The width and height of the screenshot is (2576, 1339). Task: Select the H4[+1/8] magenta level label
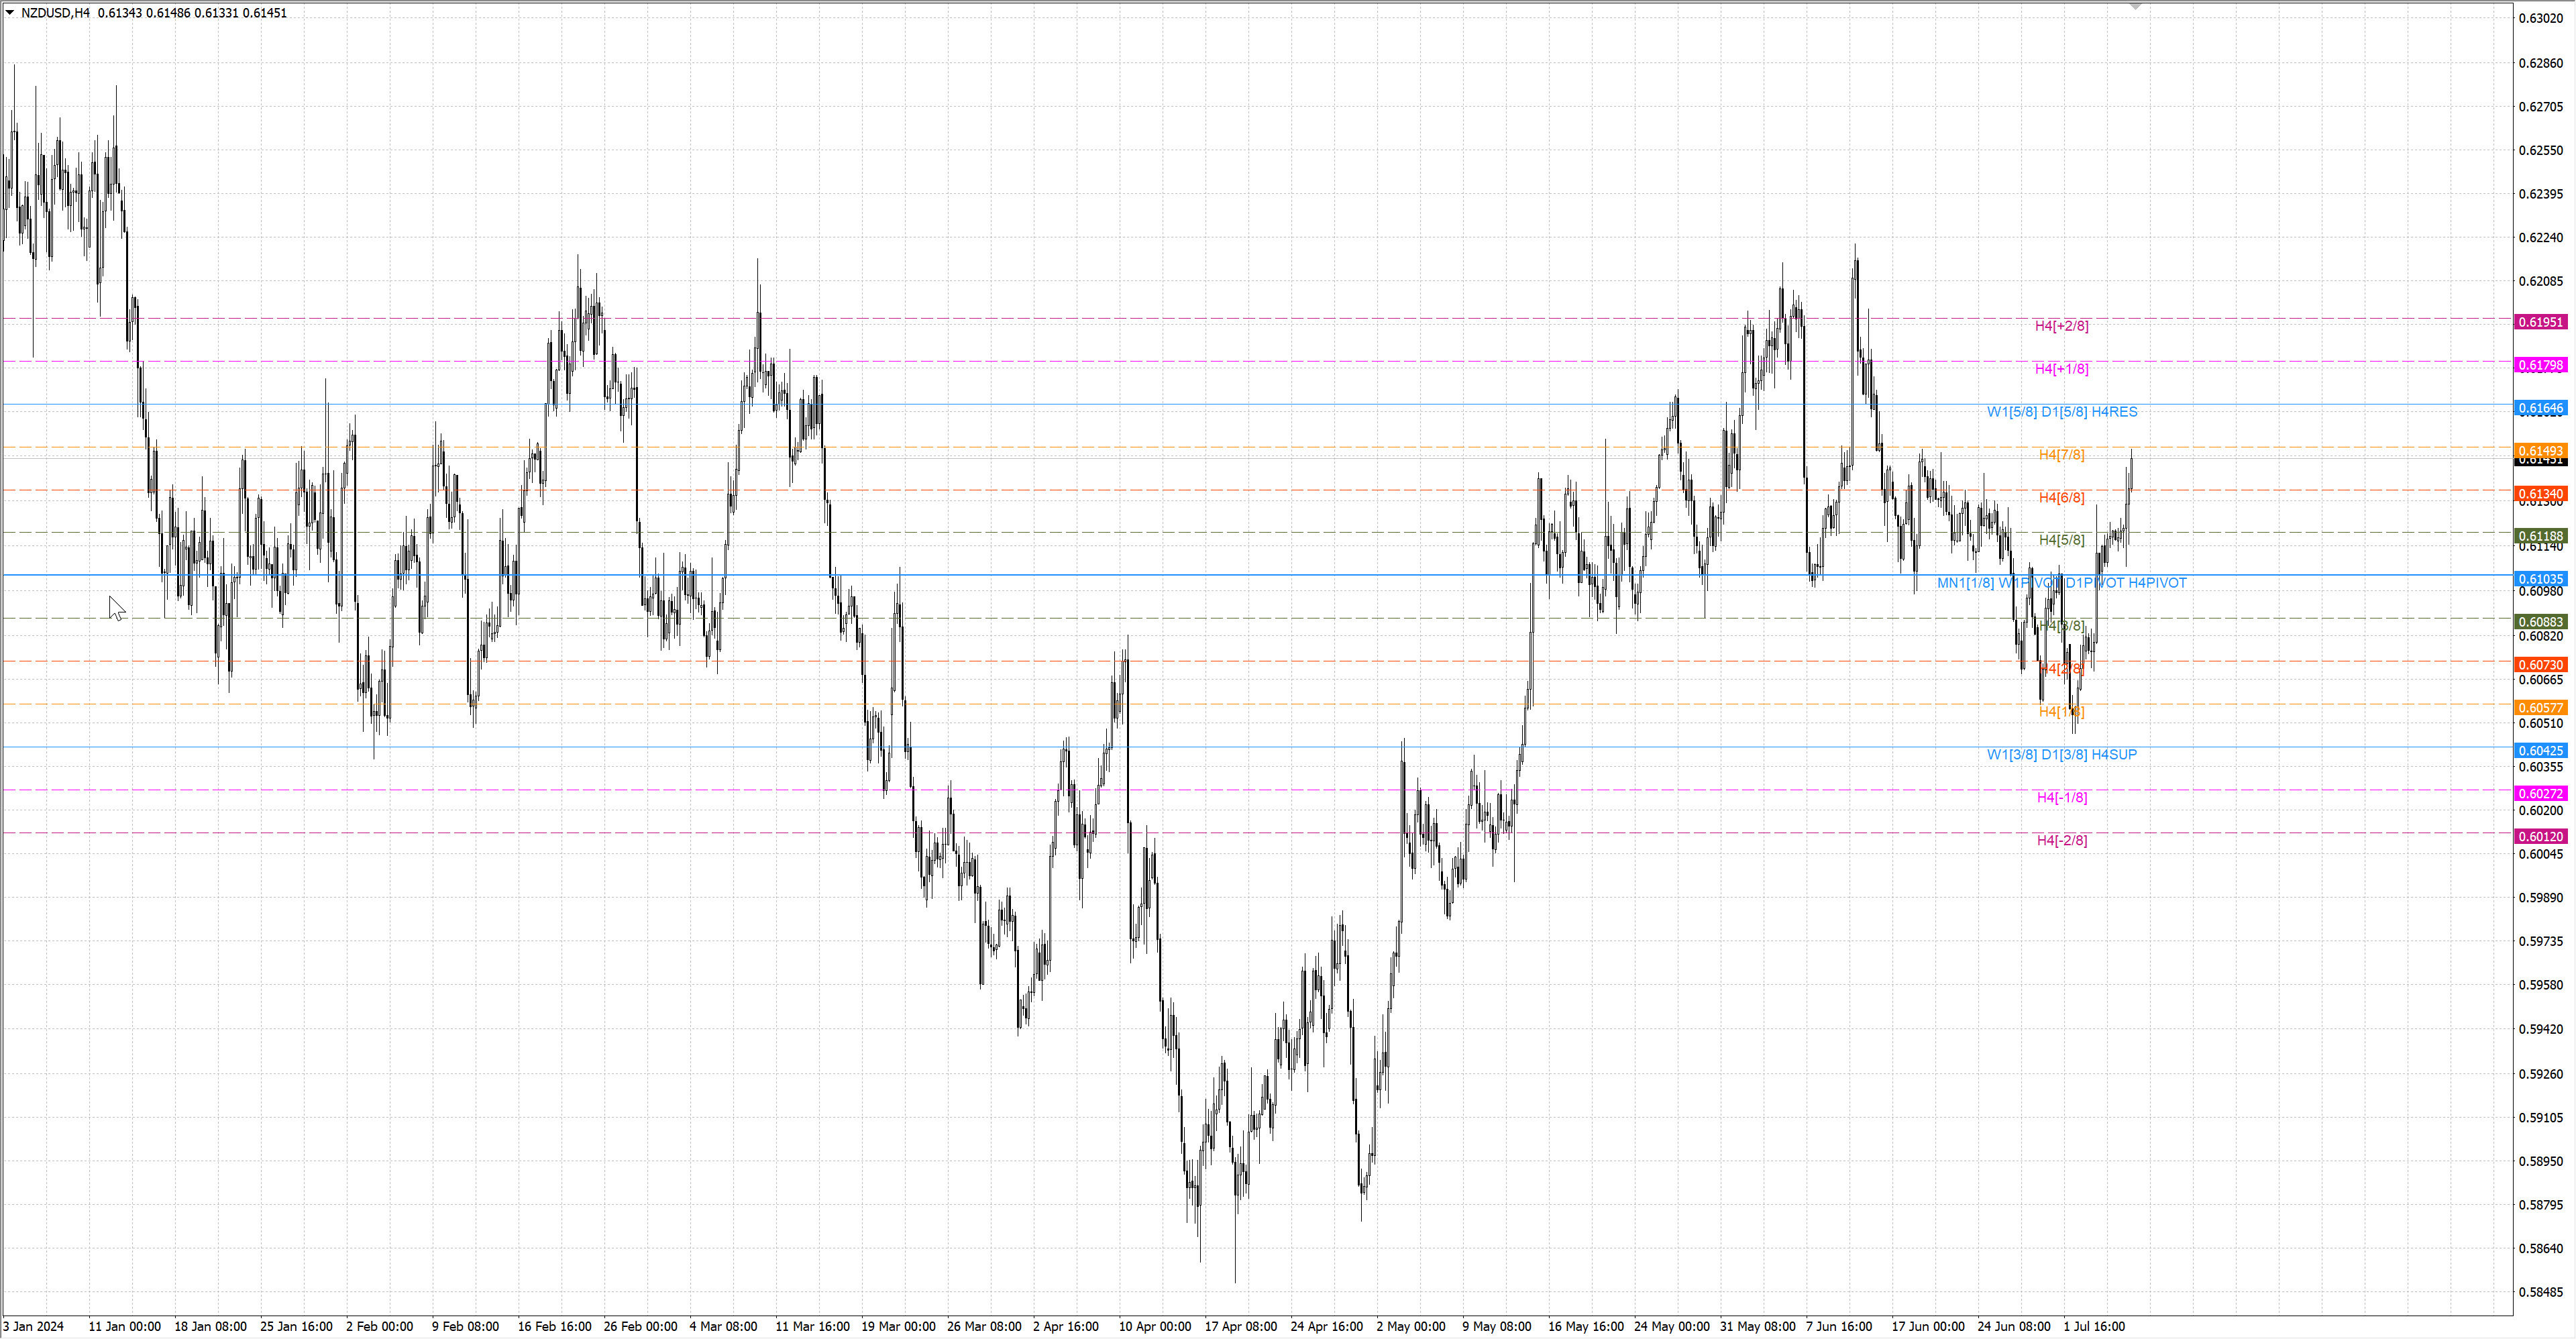(x=2061, y=369)
